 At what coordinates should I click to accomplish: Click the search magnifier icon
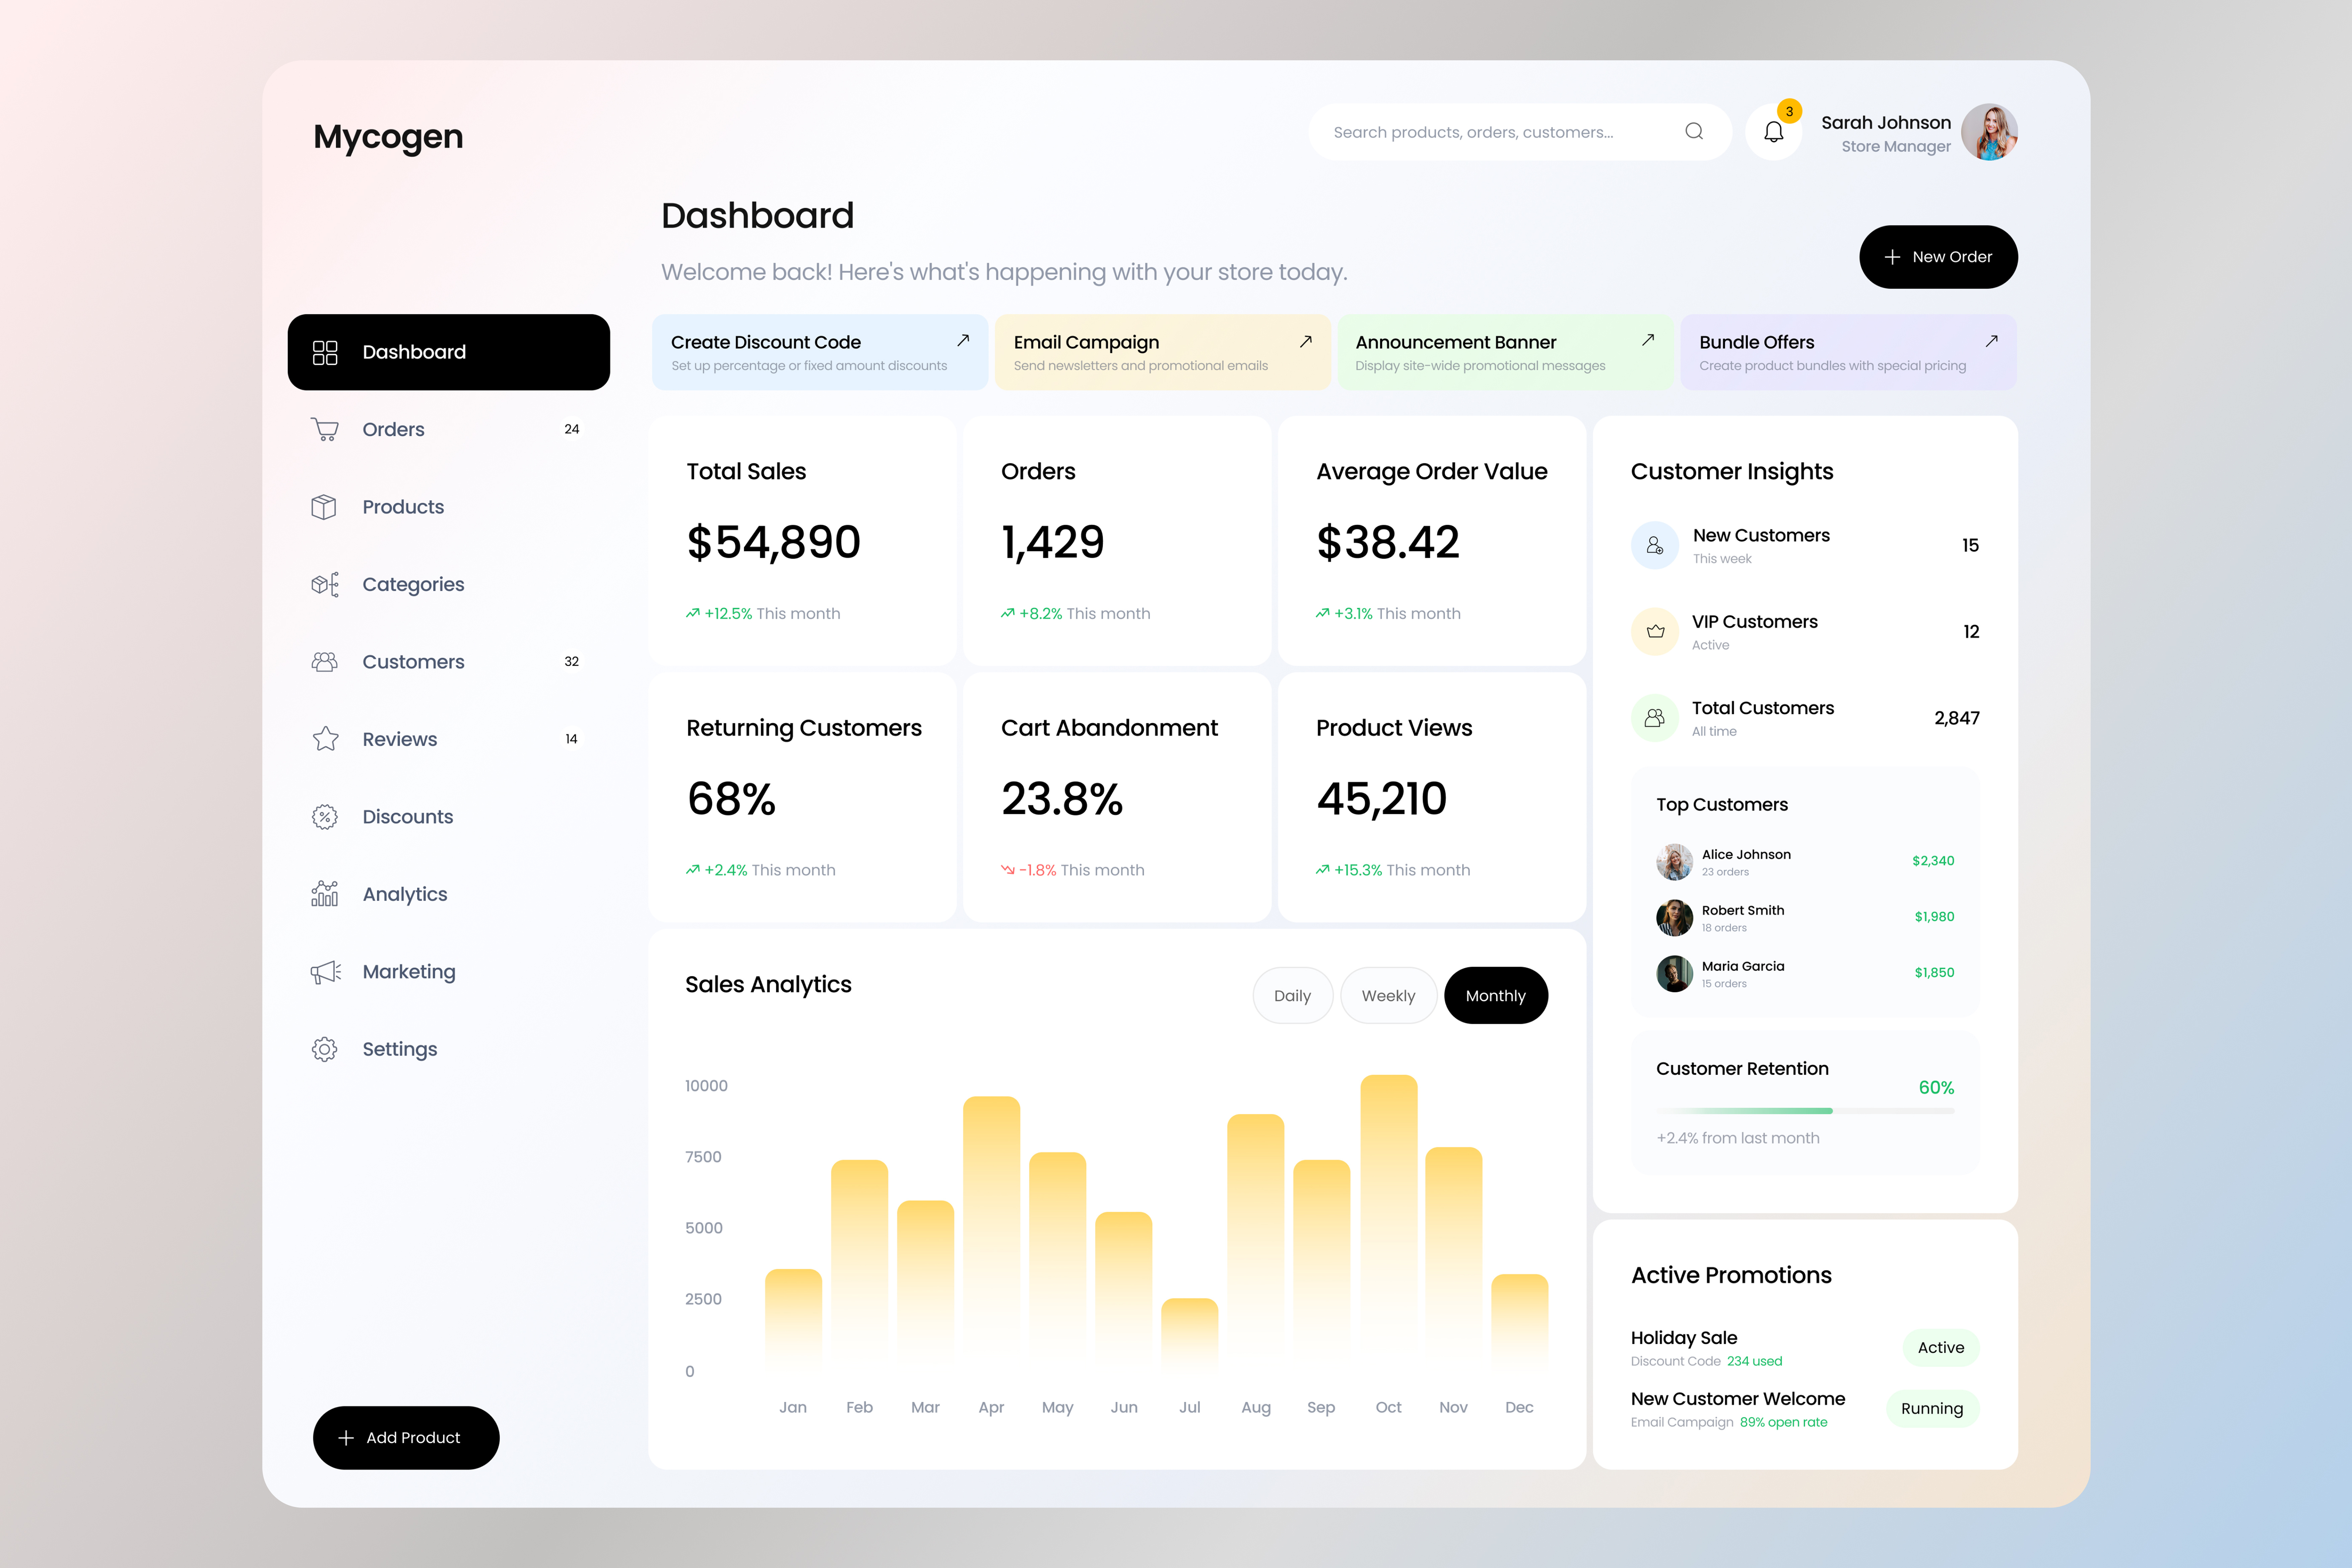(x=1694, y=131)
